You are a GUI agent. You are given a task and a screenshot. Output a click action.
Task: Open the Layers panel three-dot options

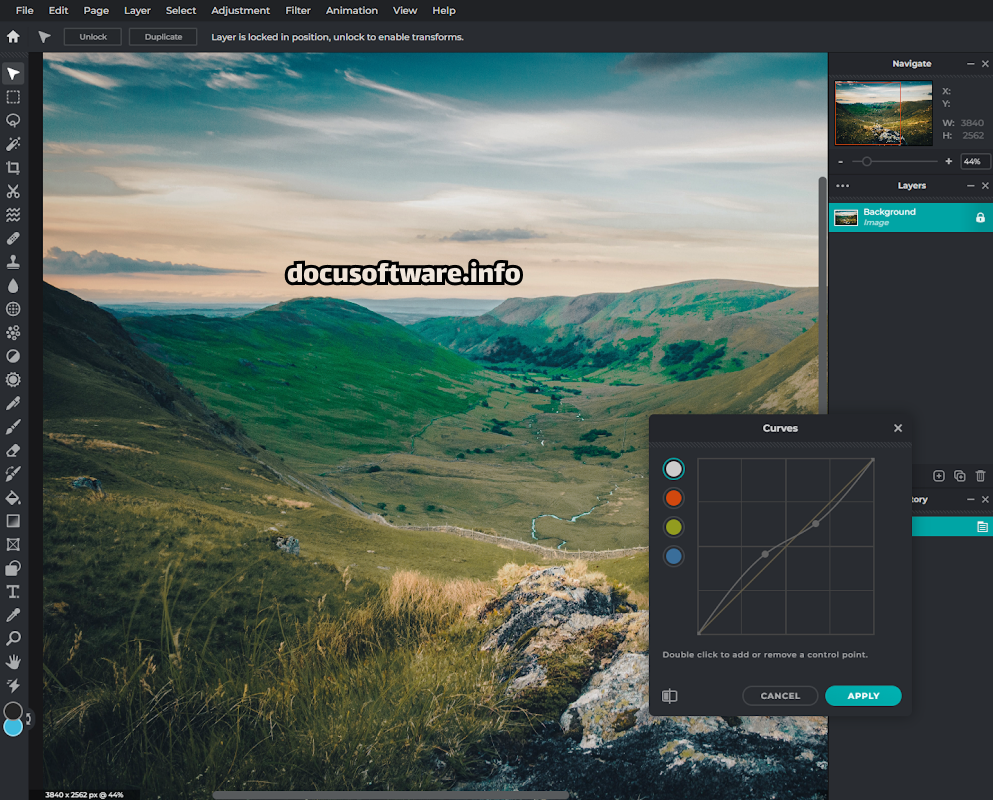pyautogui.click(x=842, y=186)
